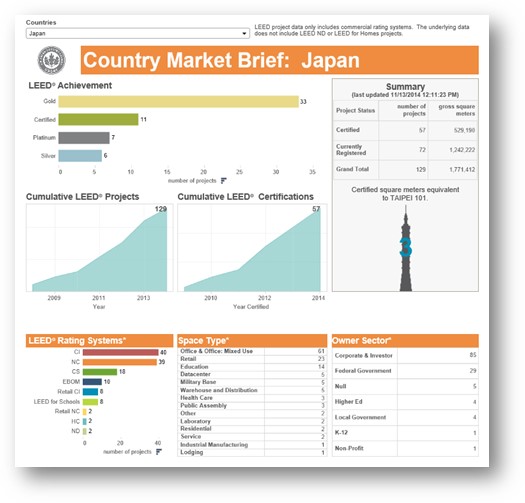Click 'Local Government' owner sector row
525x503 pixels.
point(405,417)
